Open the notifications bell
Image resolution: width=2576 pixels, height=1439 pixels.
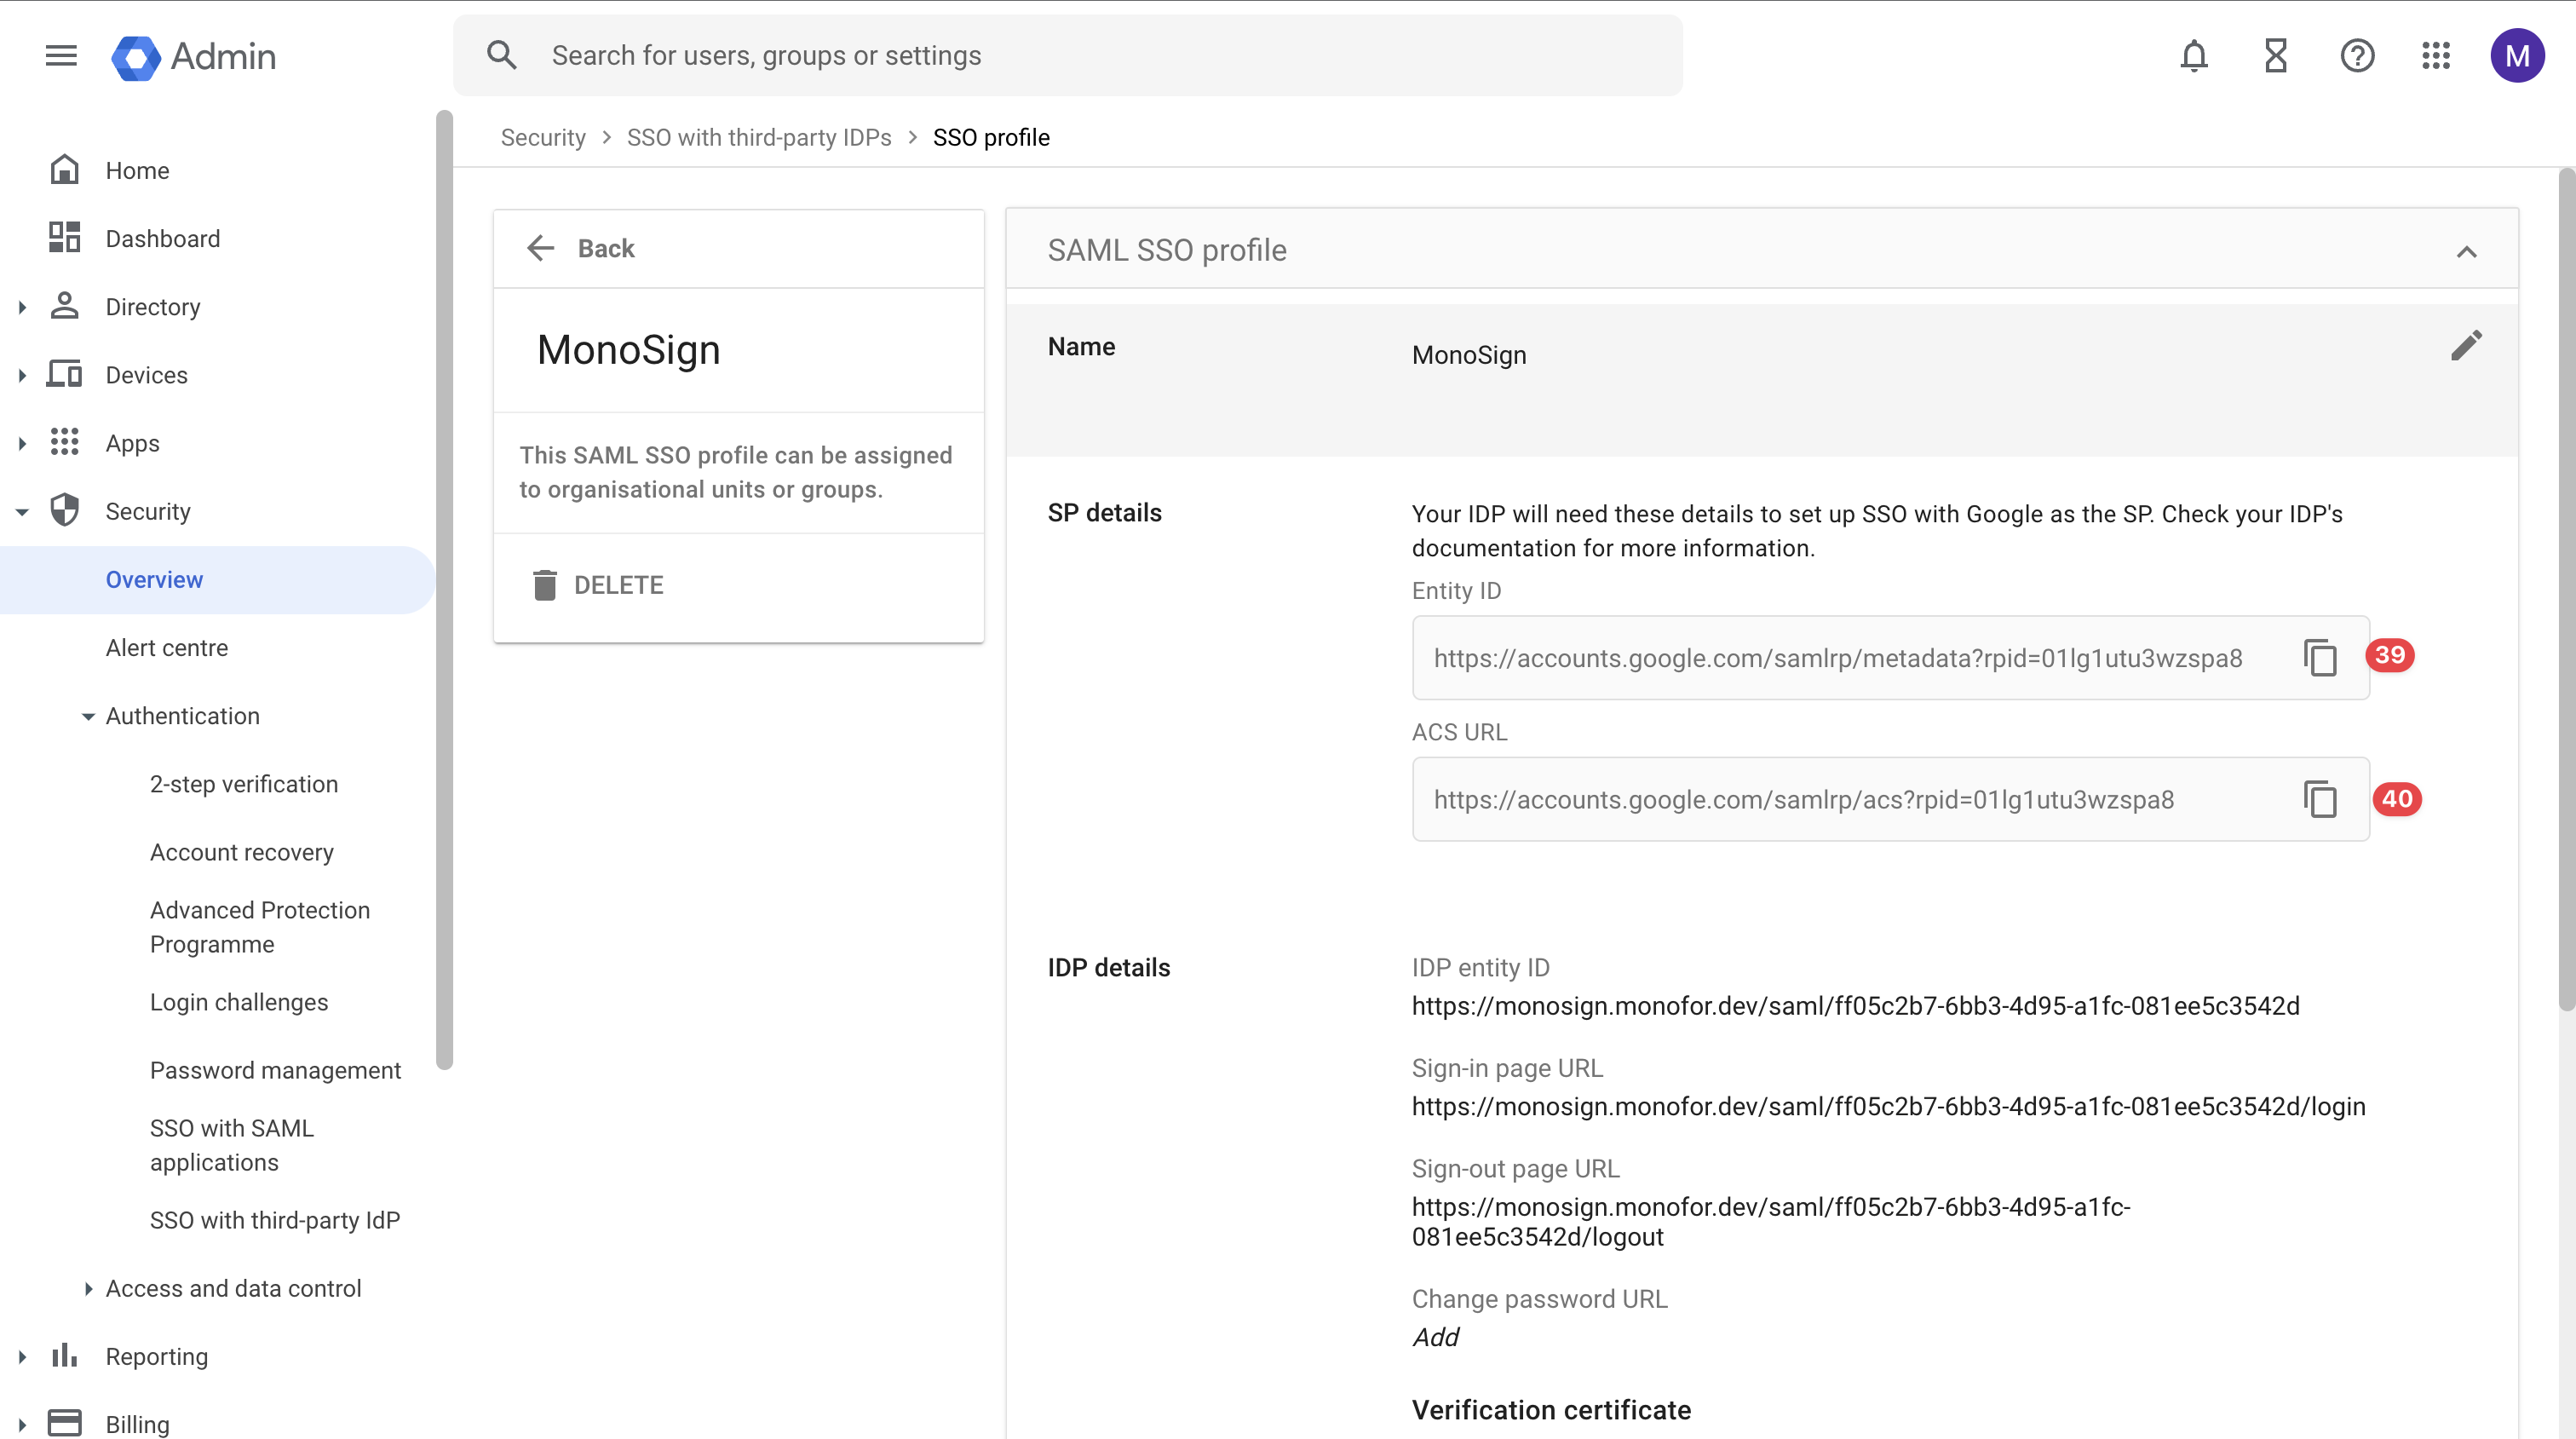pyautogui.click(x=2193, y=56)
